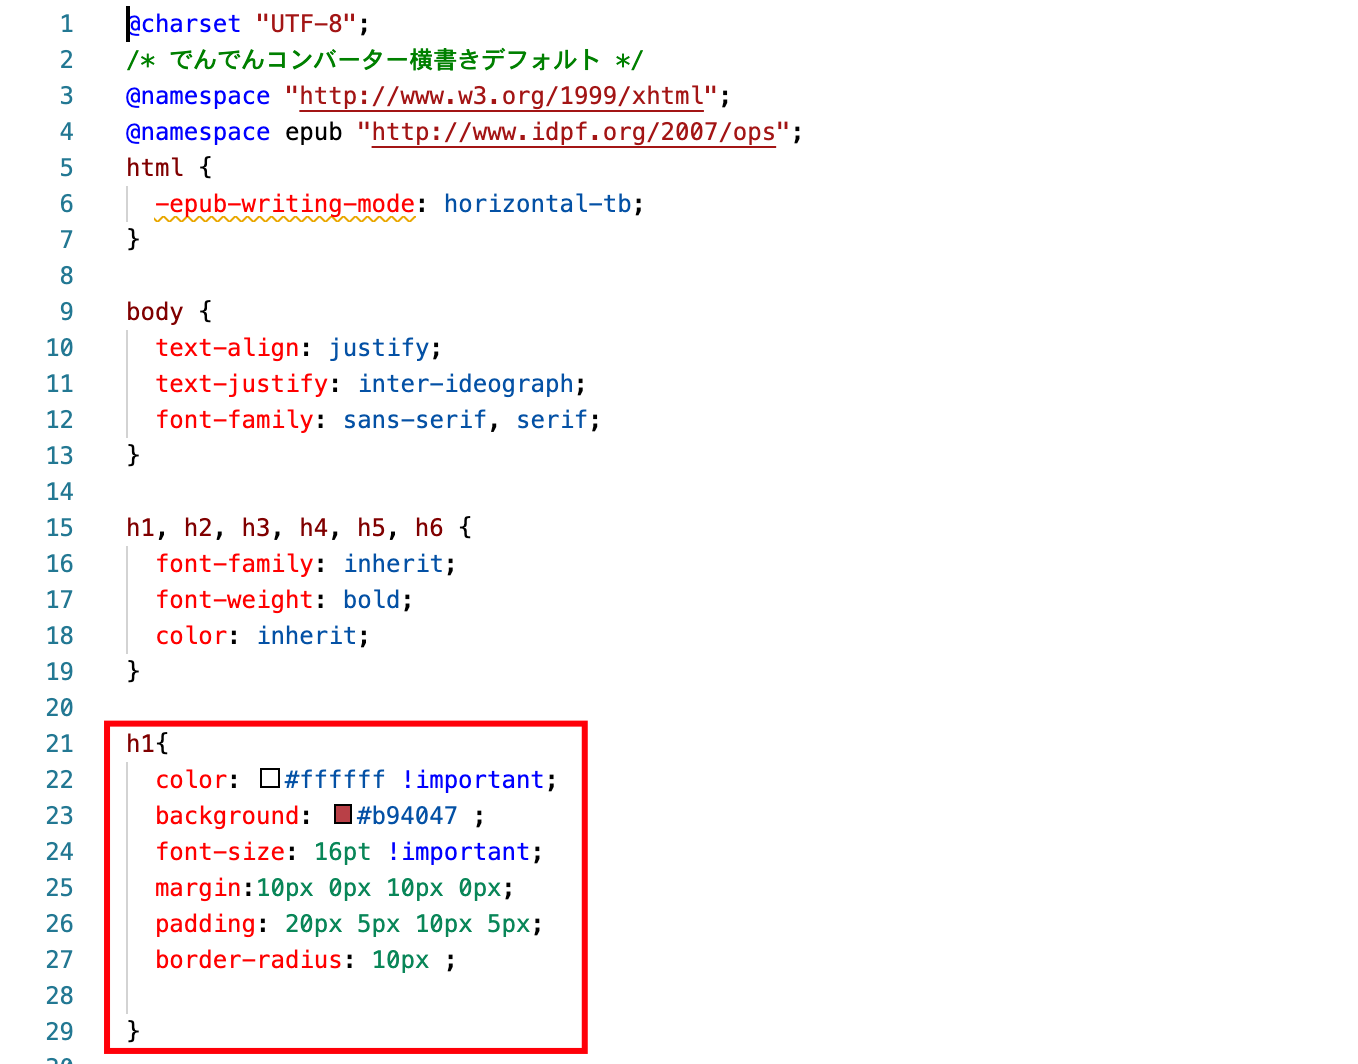
Task: Click the bold value
Action: click(x=371, y=600)
